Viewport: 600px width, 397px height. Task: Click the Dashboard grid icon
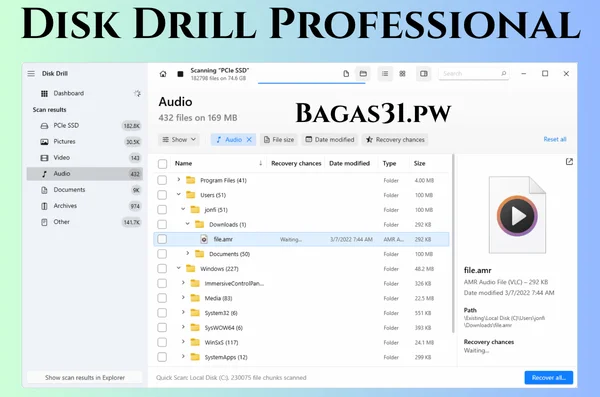(44, 93)
